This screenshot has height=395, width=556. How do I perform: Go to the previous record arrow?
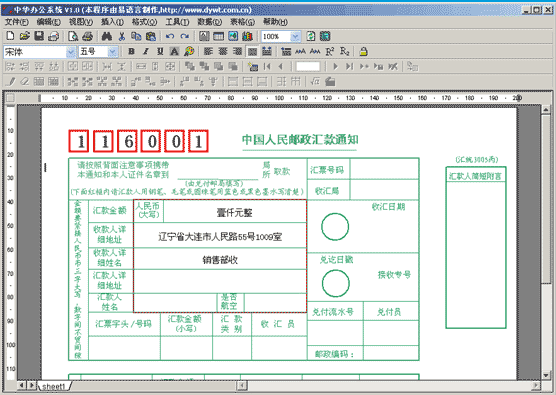[x=280, y=66]
